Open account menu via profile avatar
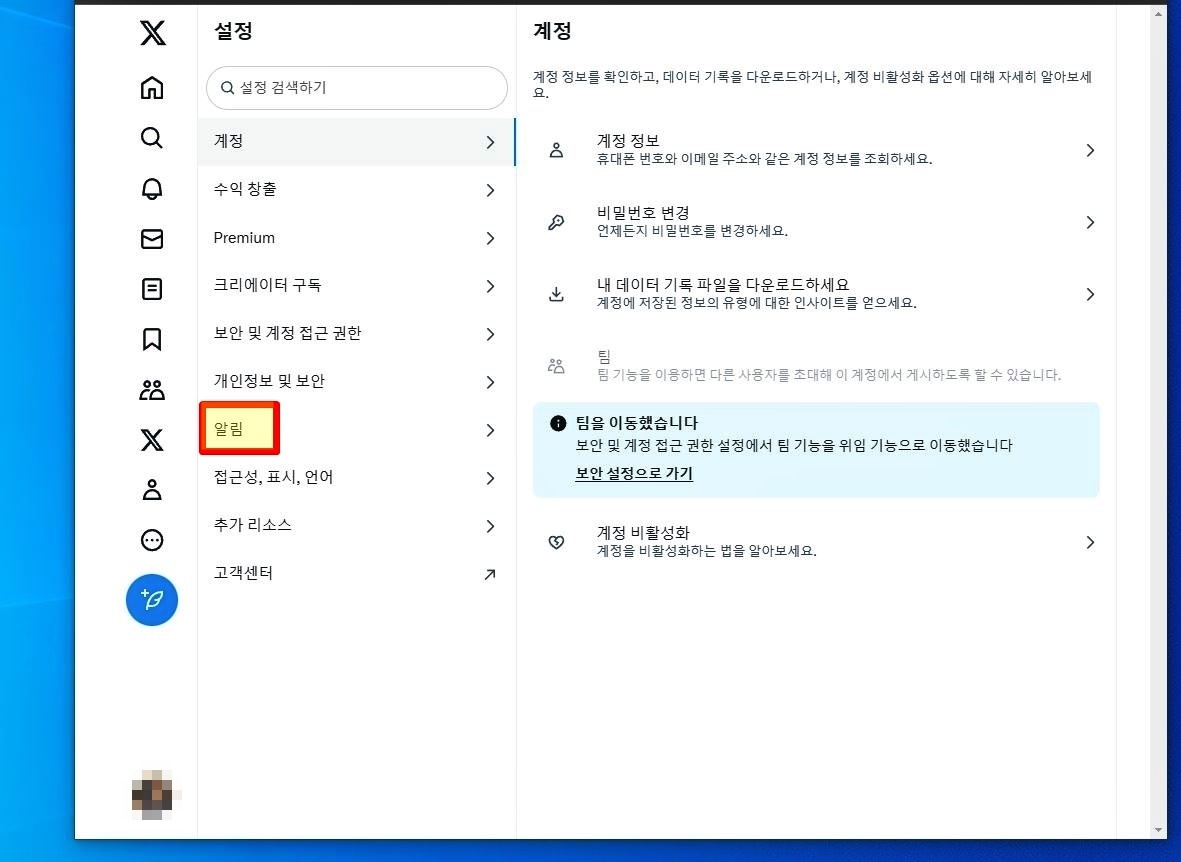Viewport: 1181px width, 862px height. tap(152, 795)
